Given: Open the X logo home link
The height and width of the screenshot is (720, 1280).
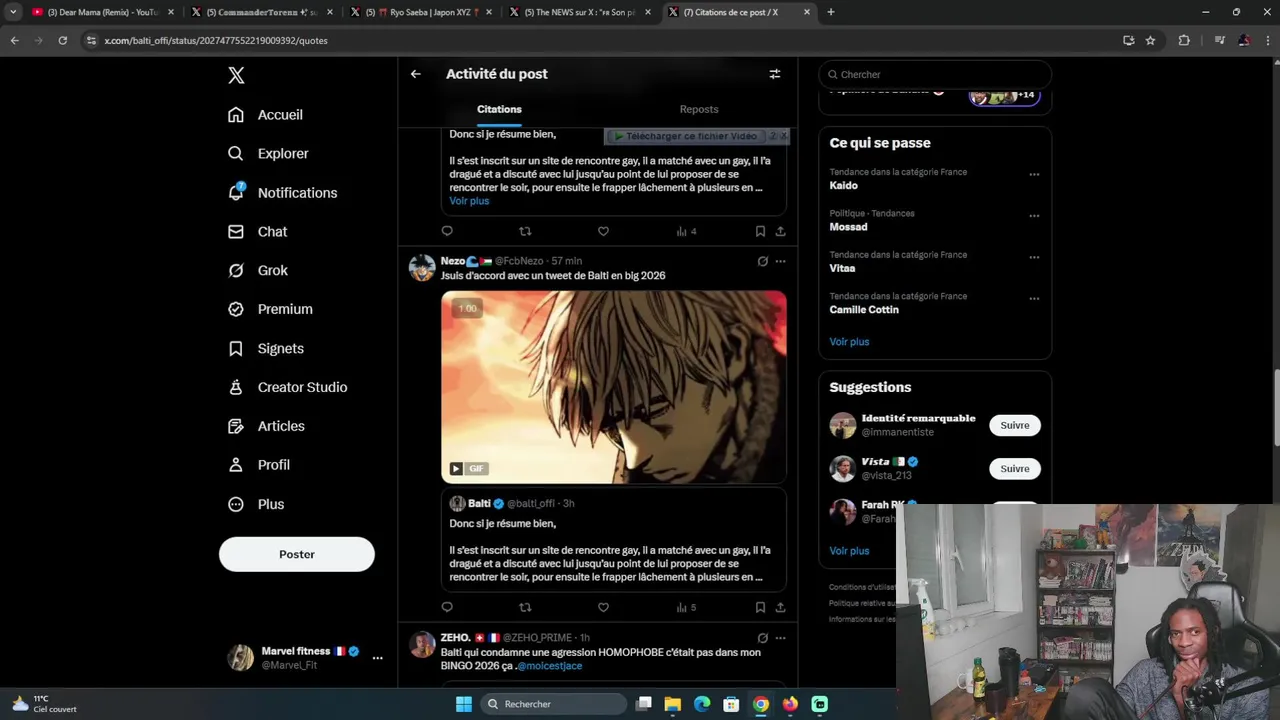Looking at the screenshot, I should [x=236, y=75].
